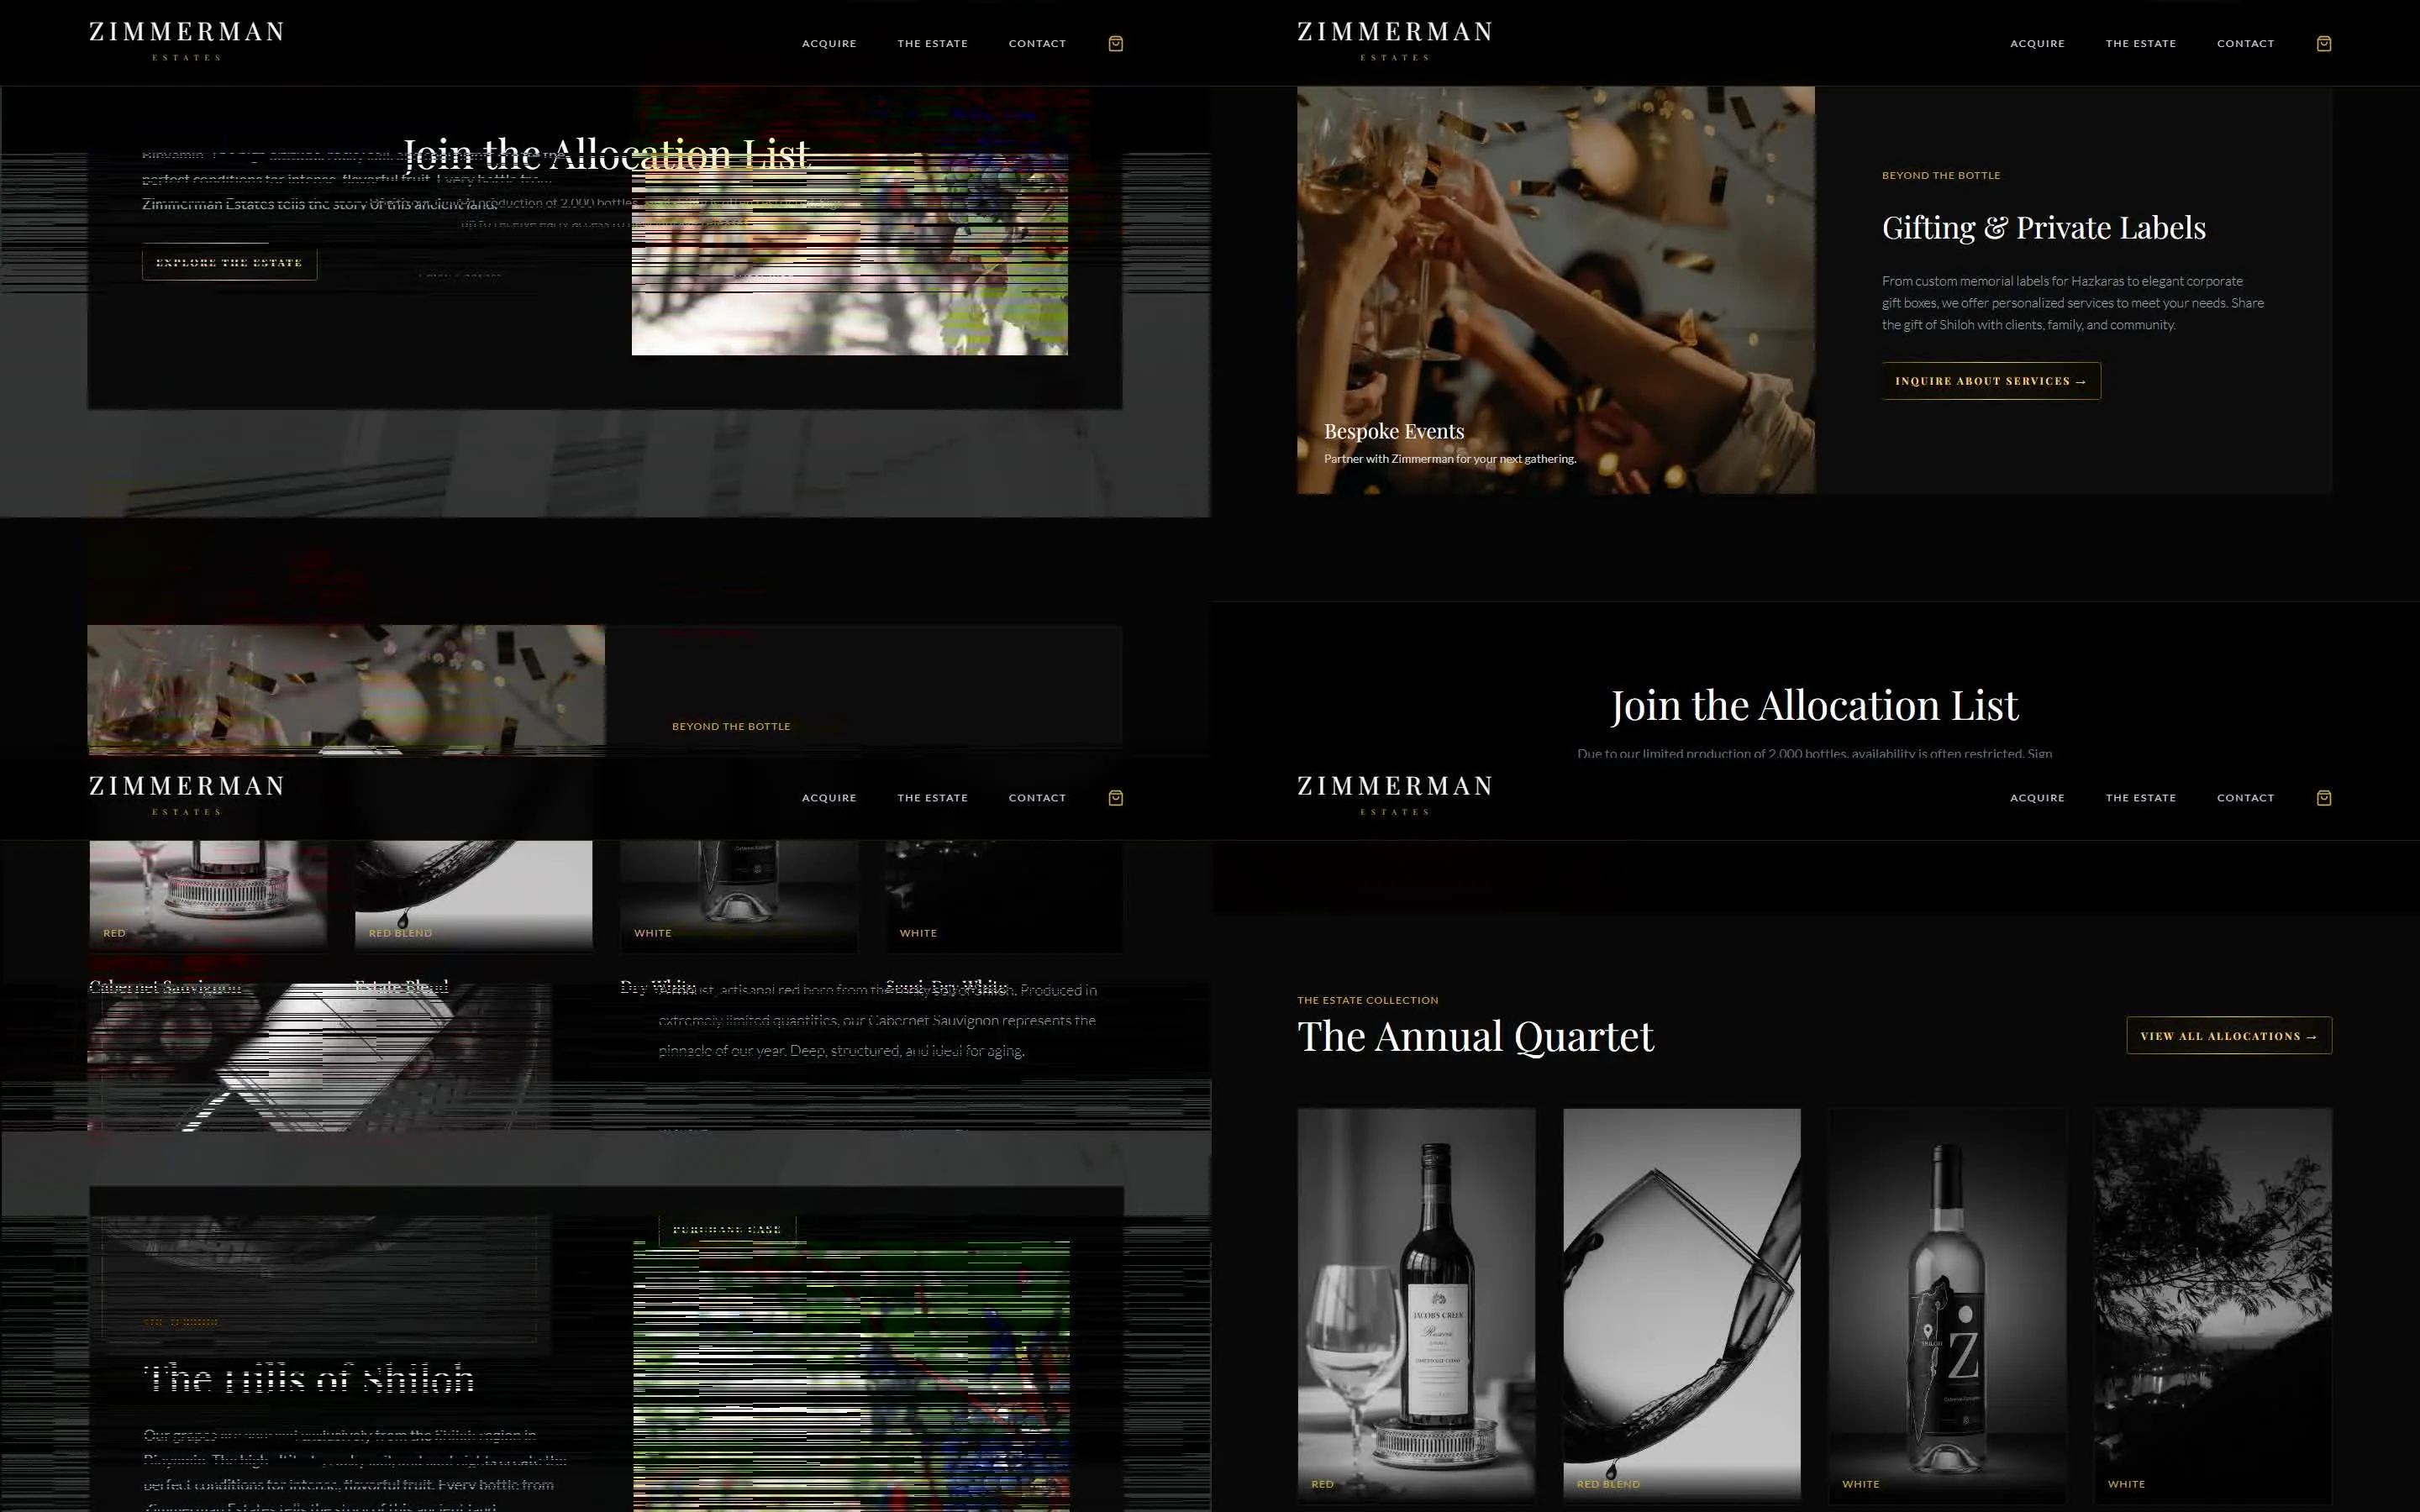Image resolution: width=2420 pixels, height=1512 pixels.
Task: Click Beyond the Bottle label above Gifting & Private Labels
Action: click(1941, 175)
